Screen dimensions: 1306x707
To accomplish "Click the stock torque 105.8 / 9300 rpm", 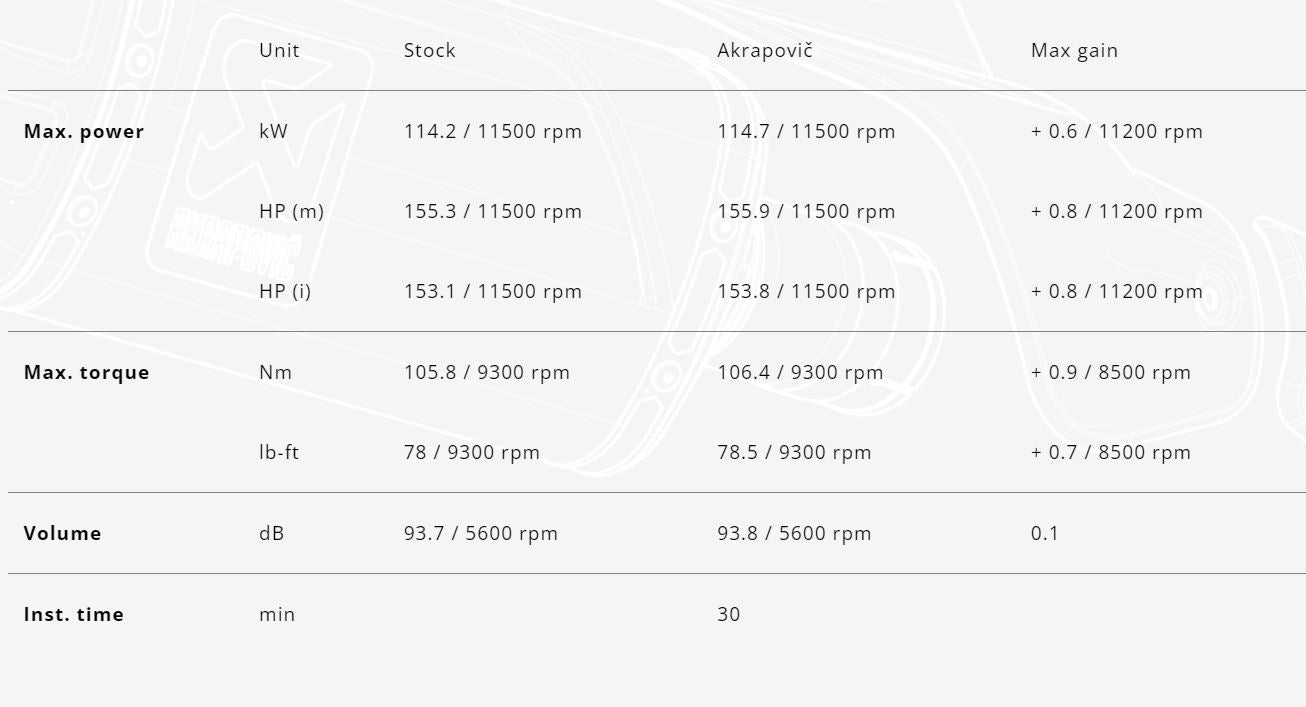I will tap(487, 372).
